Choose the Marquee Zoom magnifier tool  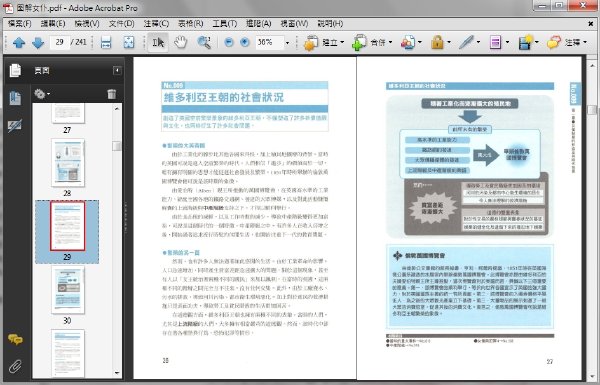[204, 42]
